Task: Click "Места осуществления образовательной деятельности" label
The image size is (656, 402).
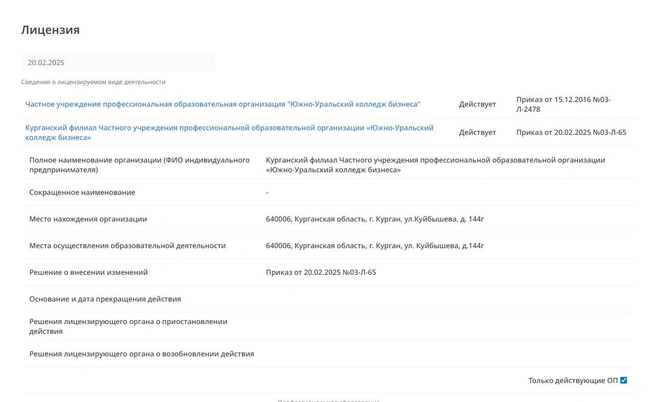Action: (127, 246)
